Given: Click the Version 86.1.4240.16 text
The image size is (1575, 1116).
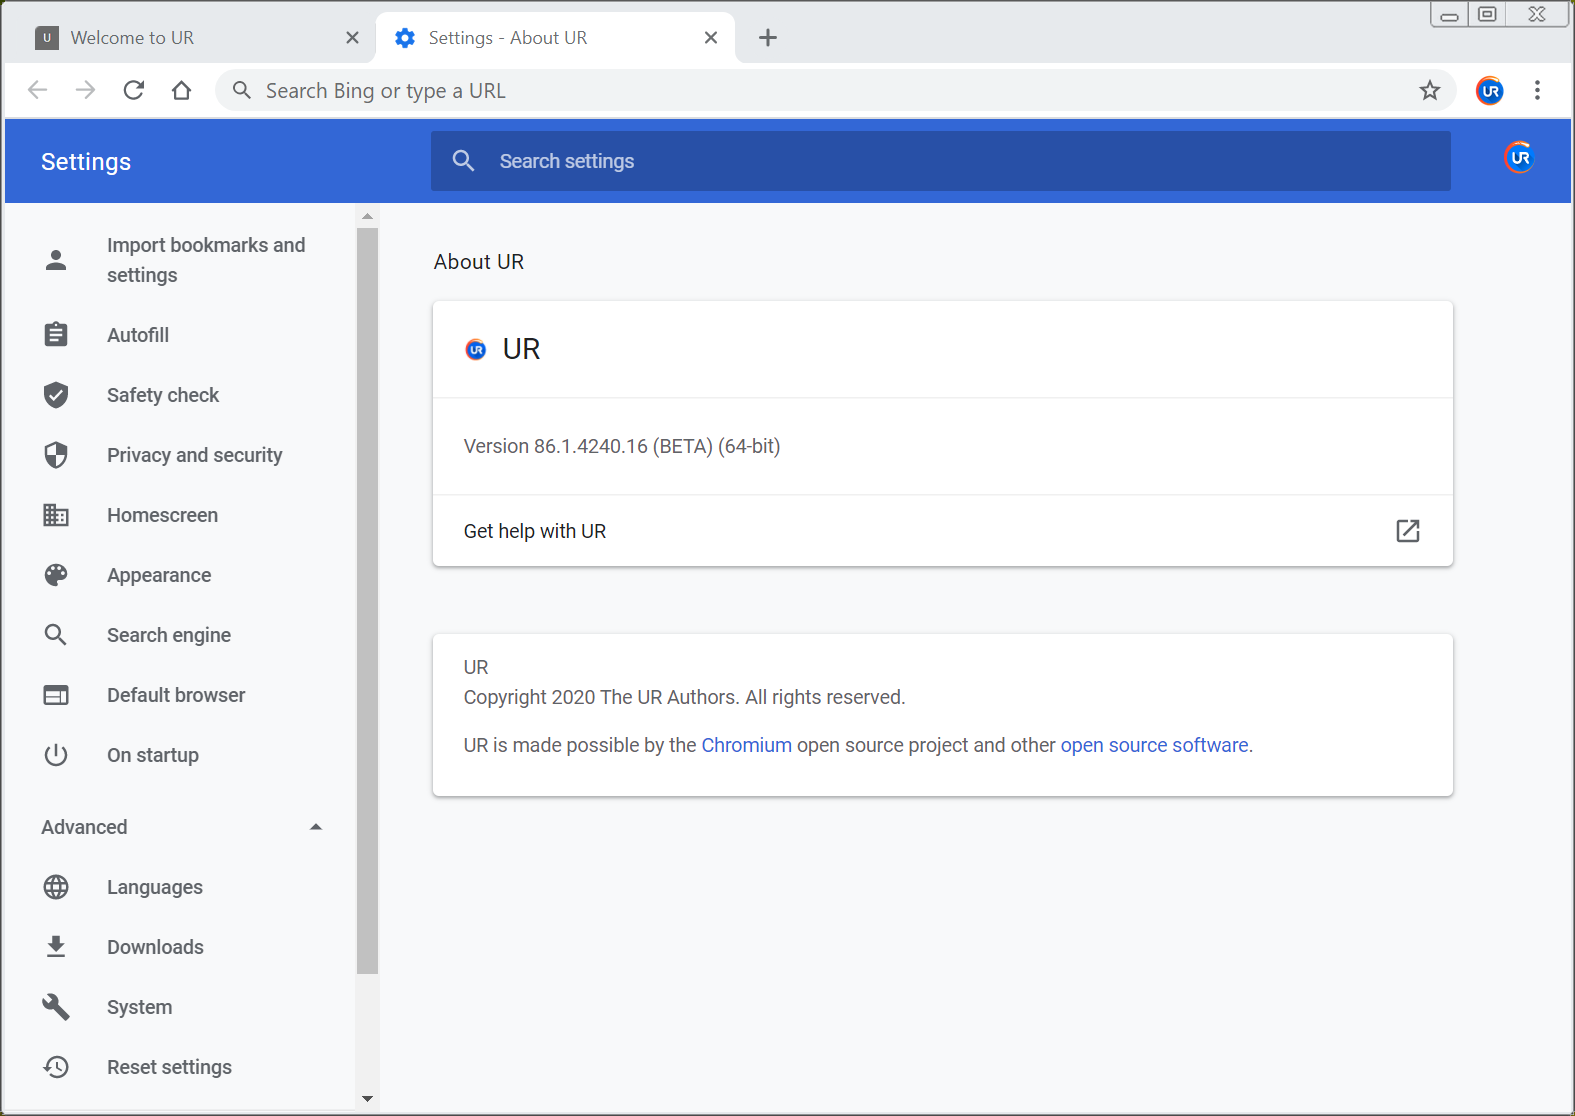Looking at the screenshot, I should tap(621, 446).
